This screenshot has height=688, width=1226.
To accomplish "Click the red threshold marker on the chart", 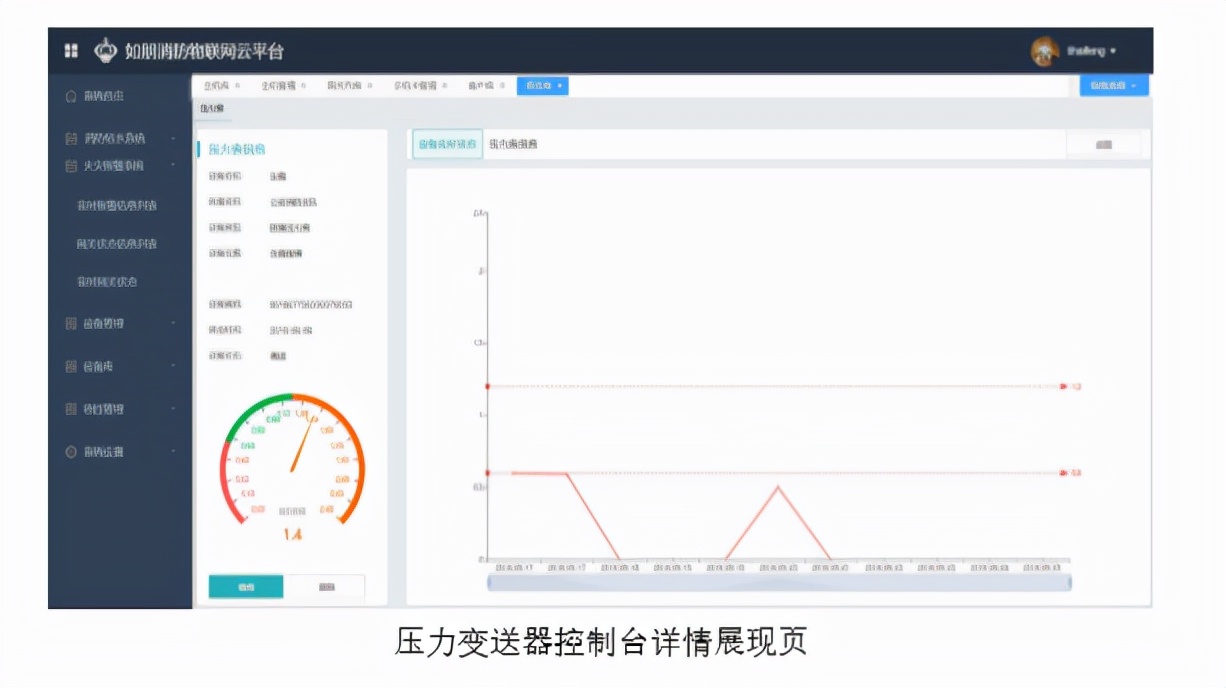I will [x=1065, y=386].
